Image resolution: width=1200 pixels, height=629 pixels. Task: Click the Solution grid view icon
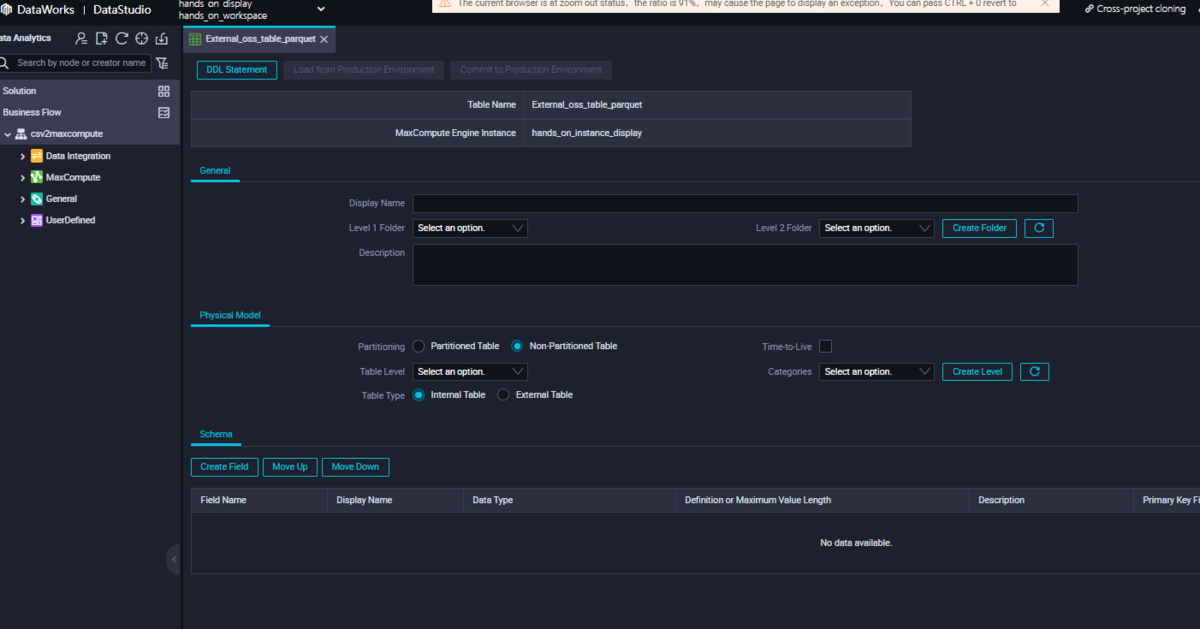tap(164, 91)
